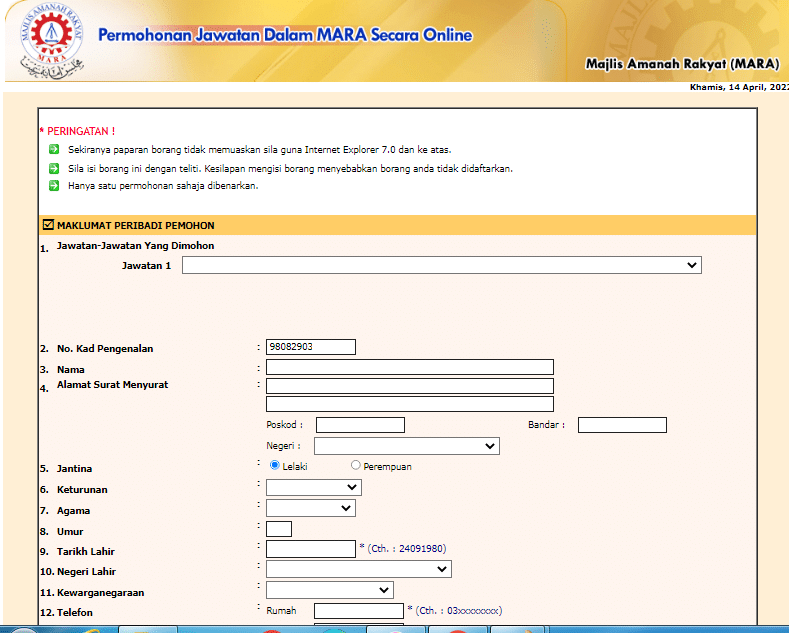Click second Alamat Surat Menyurat line
The width and height of the screenshot is (789, 633).
click(x=410, y=404)
